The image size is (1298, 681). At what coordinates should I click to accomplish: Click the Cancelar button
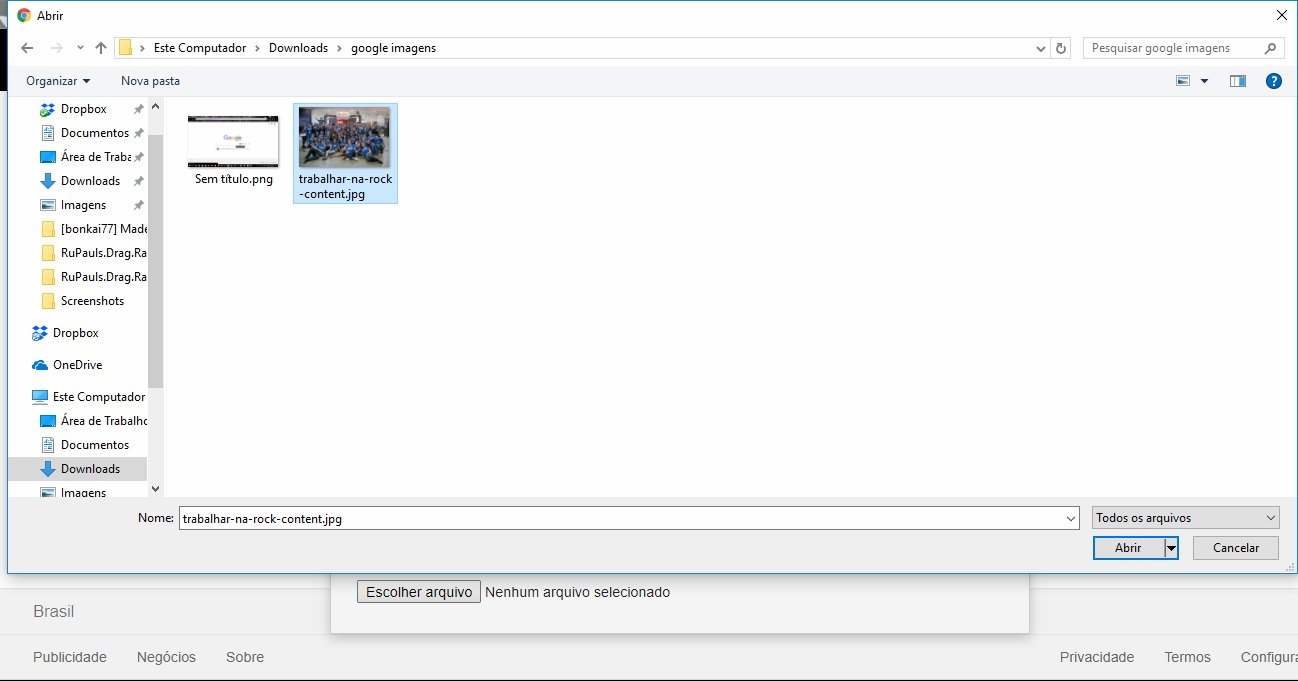tap(1235, 548)
